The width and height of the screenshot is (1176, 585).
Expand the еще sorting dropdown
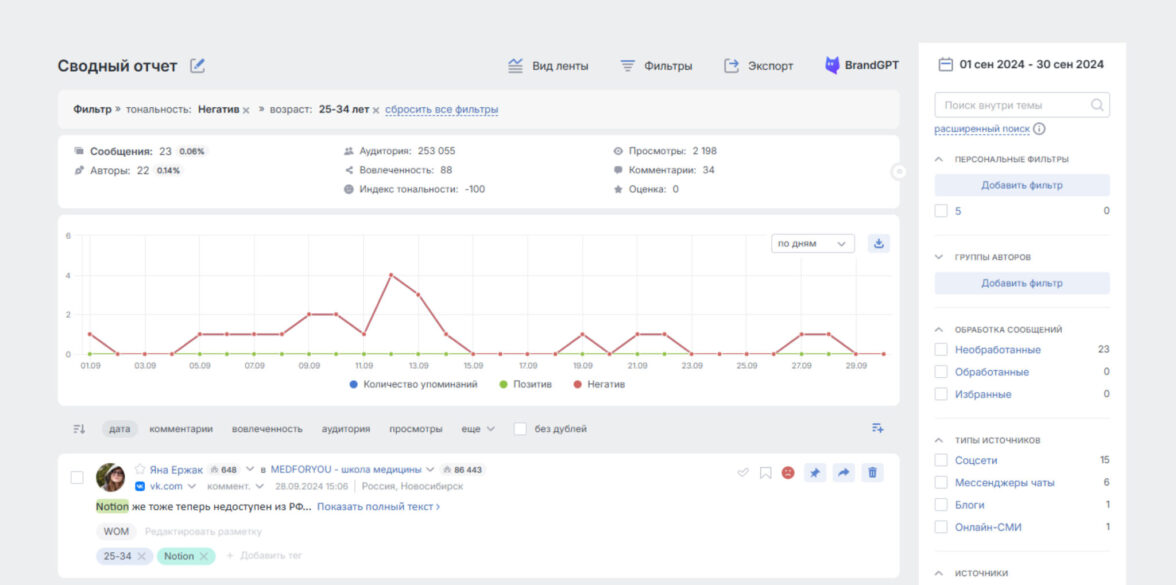477,429
